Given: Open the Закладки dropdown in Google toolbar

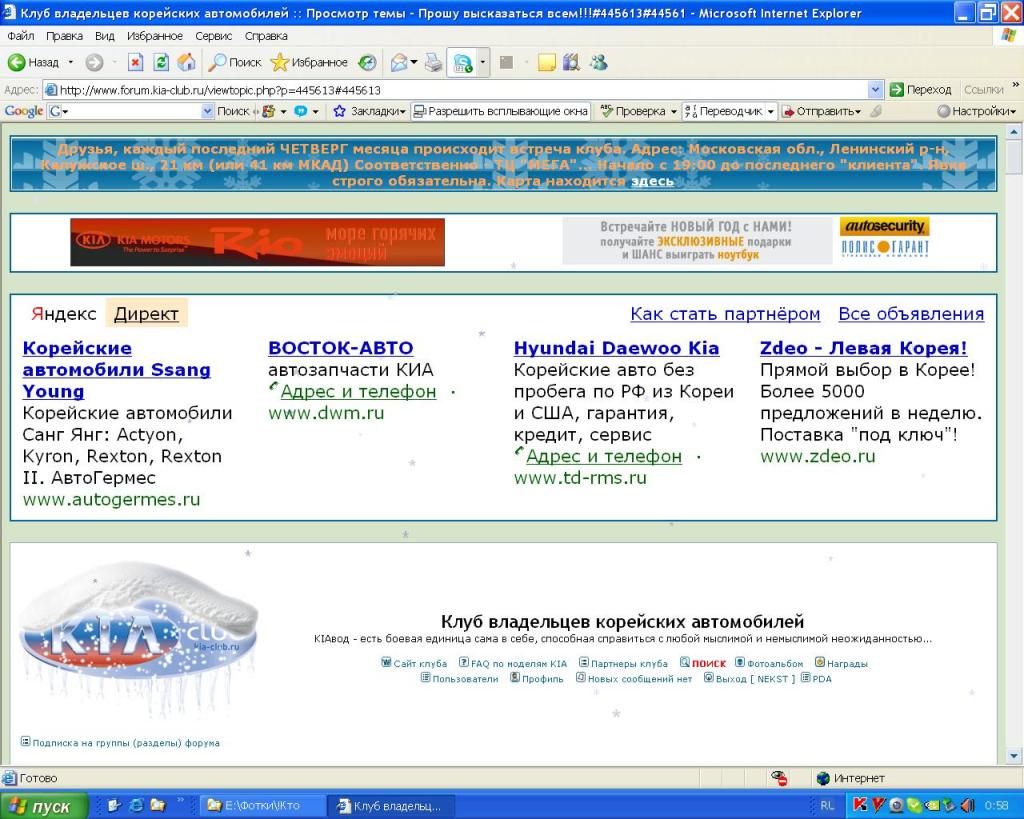Looking at the screenshot, I should point(370,111).
